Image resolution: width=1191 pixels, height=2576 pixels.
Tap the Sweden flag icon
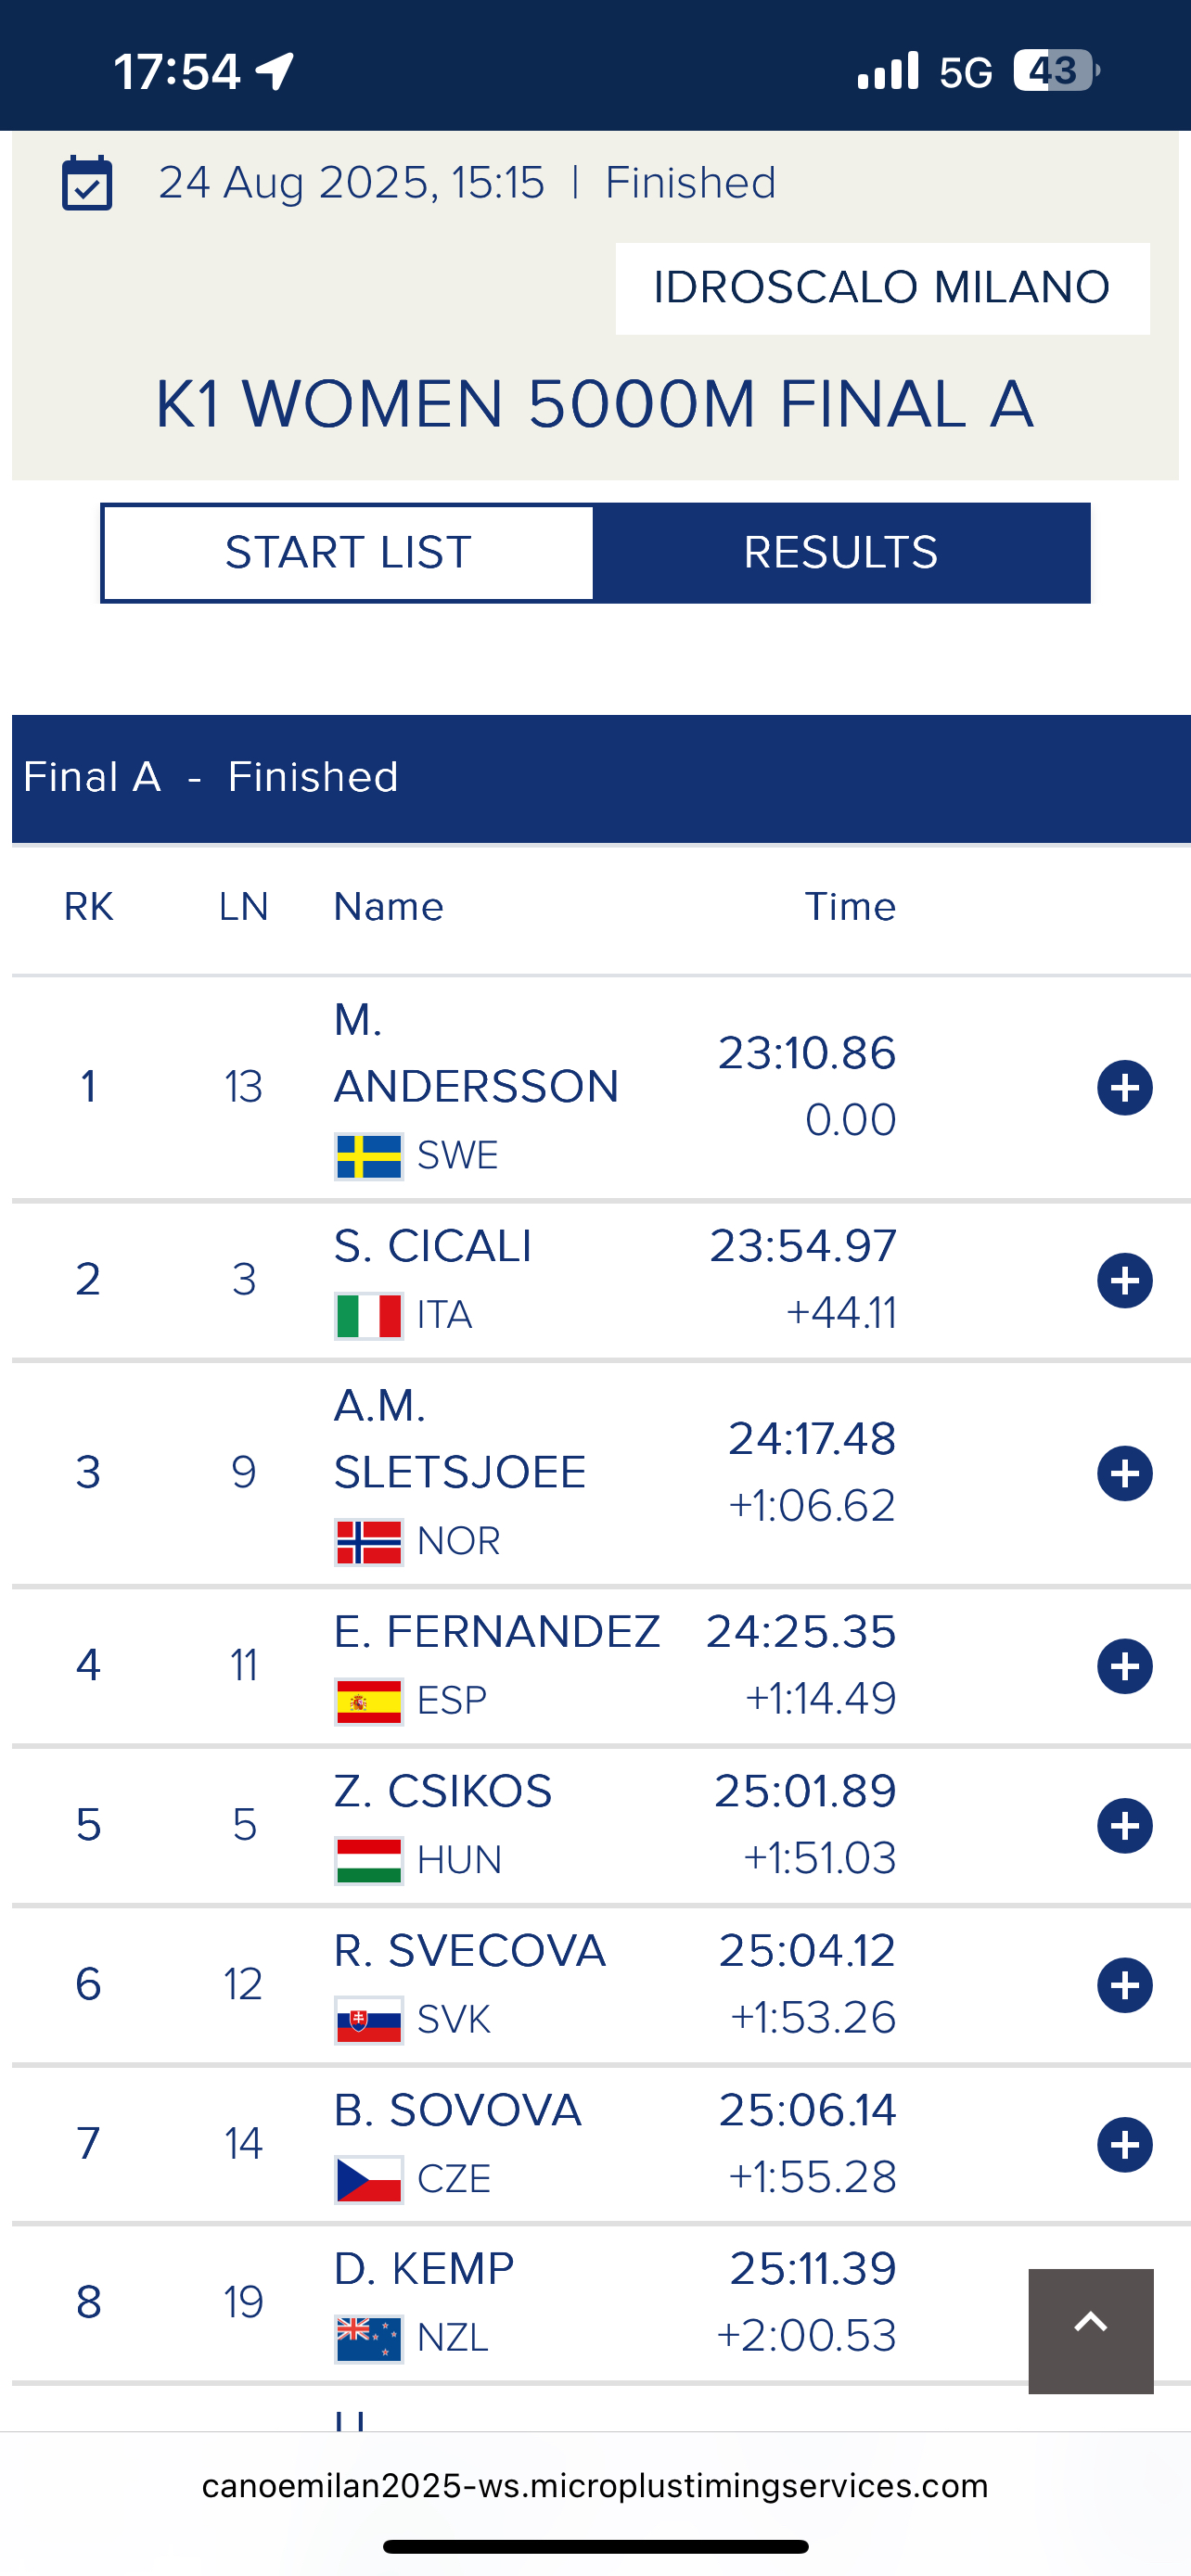point(369,1157)
